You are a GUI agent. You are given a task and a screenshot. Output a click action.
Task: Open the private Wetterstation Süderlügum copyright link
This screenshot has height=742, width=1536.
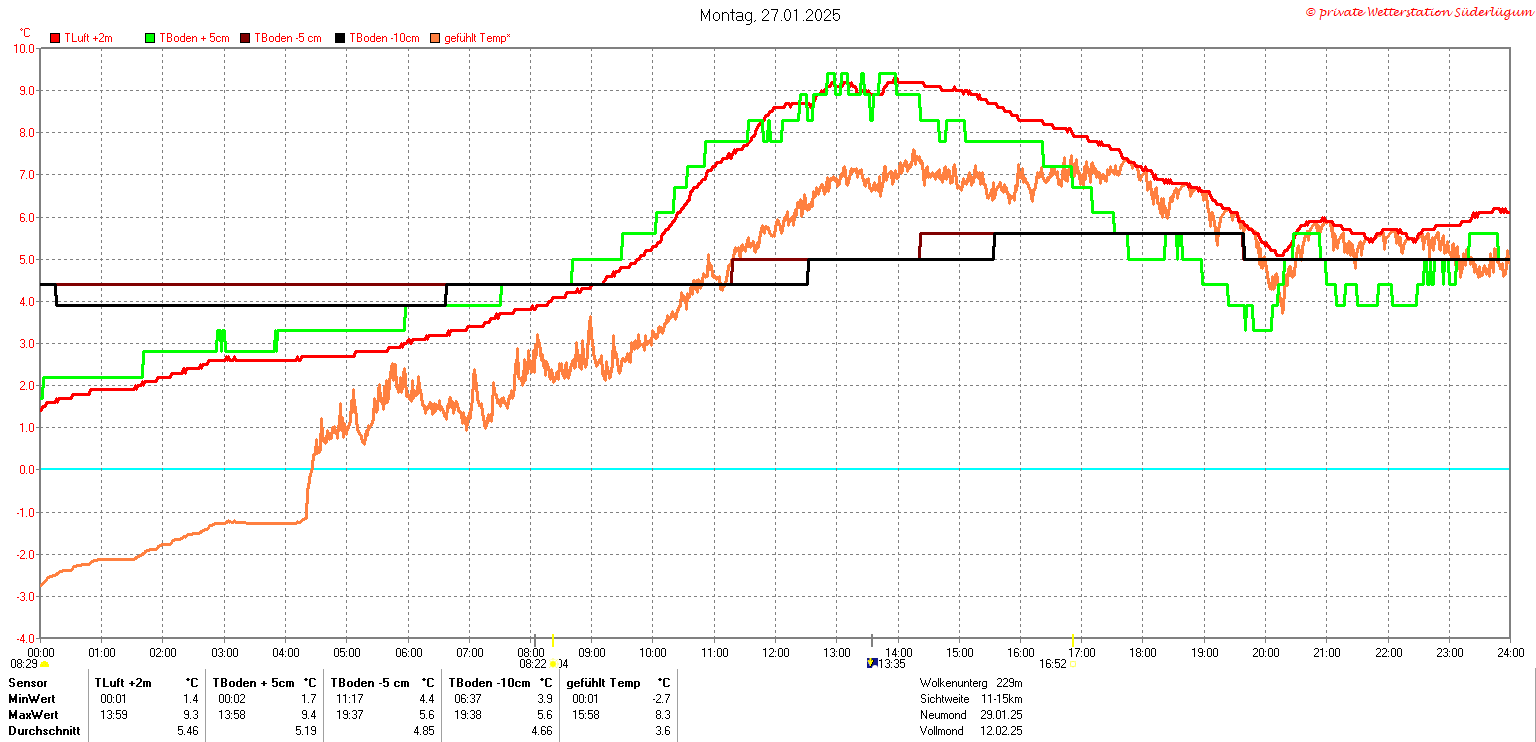point(1418,11)
